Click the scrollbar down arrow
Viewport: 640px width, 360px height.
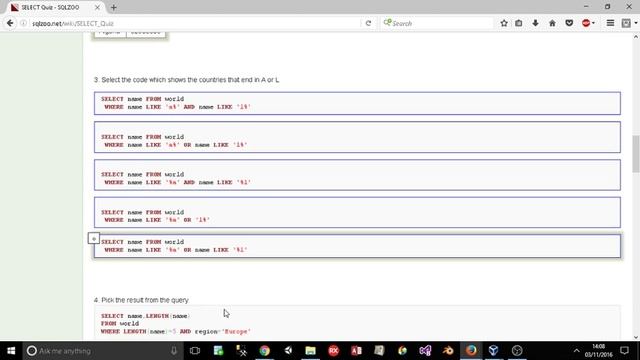pos(636,337)
